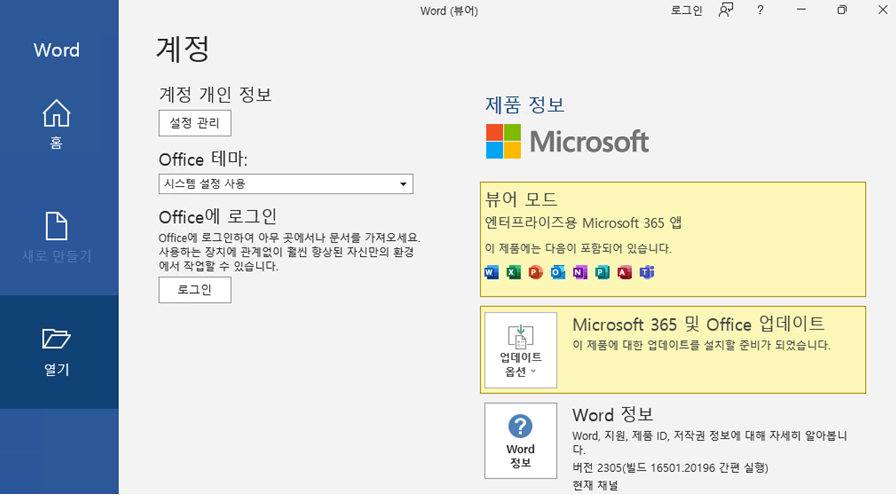The height and width of the screenshot is (495, 896).
Task: Restore down the Word window
Action: (842, 10)
